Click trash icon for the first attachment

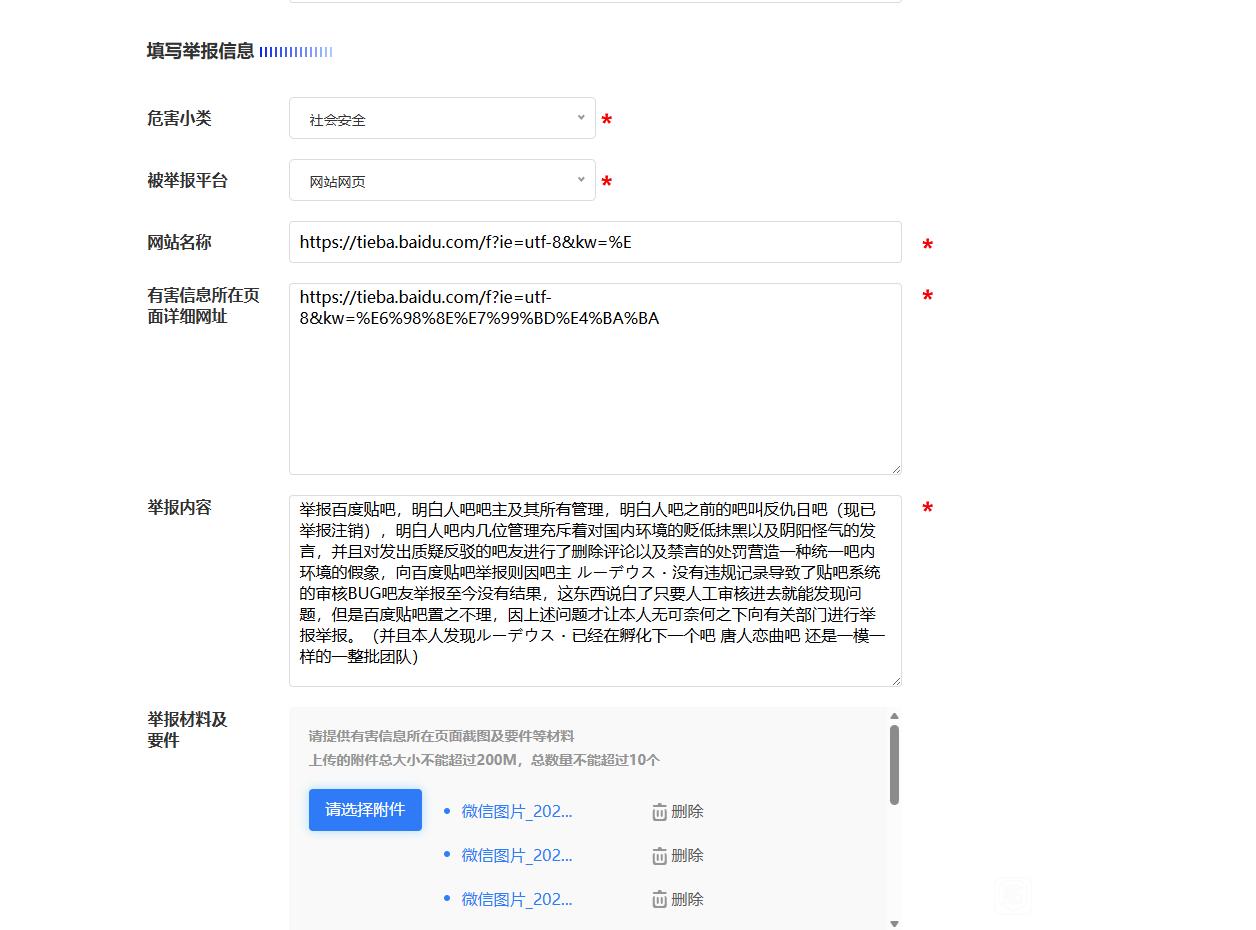point(660,812)
